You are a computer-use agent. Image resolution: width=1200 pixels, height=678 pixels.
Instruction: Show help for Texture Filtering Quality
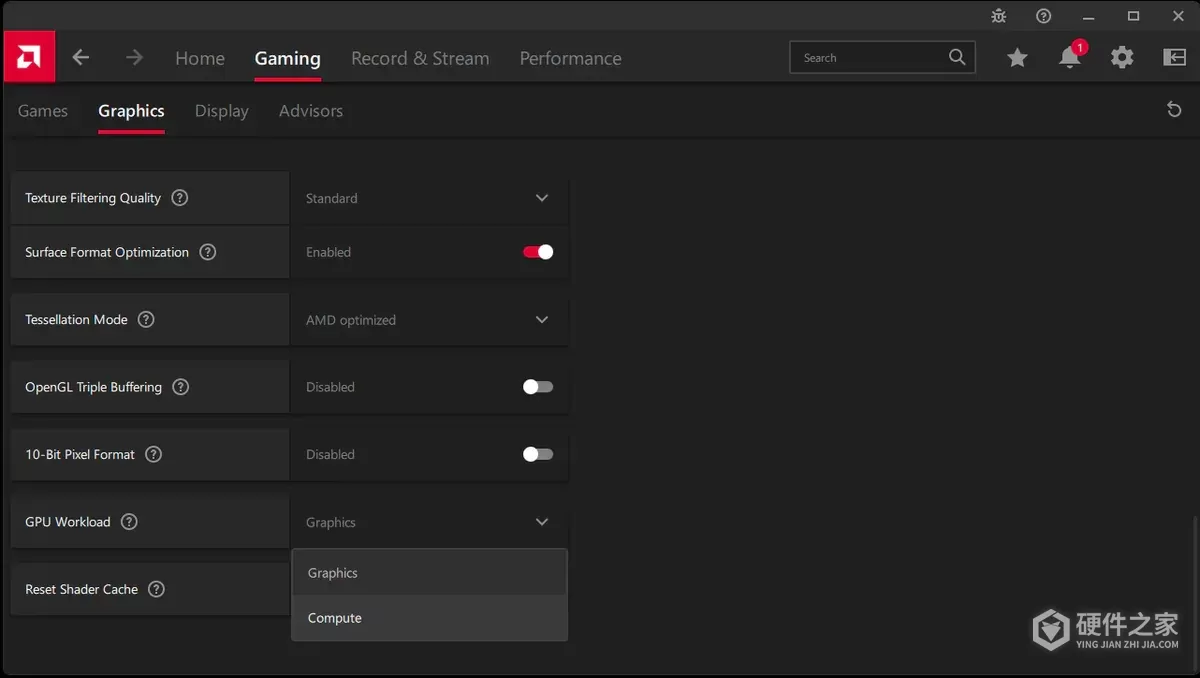[180, 198]
